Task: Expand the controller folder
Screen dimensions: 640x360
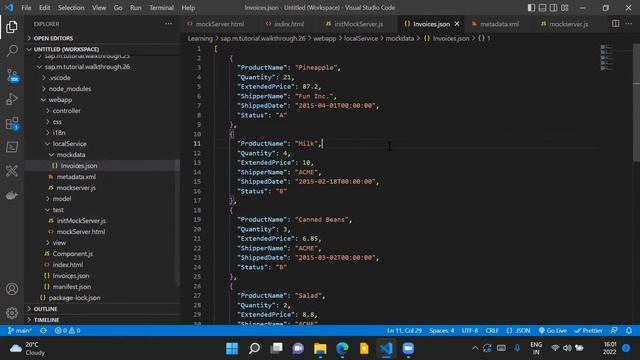Action: (x=66, y=111)
